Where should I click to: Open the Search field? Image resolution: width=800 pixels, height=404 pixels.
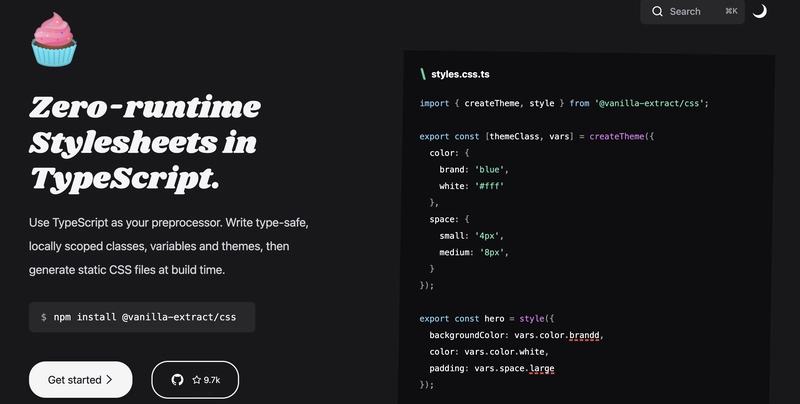point(692,11)
